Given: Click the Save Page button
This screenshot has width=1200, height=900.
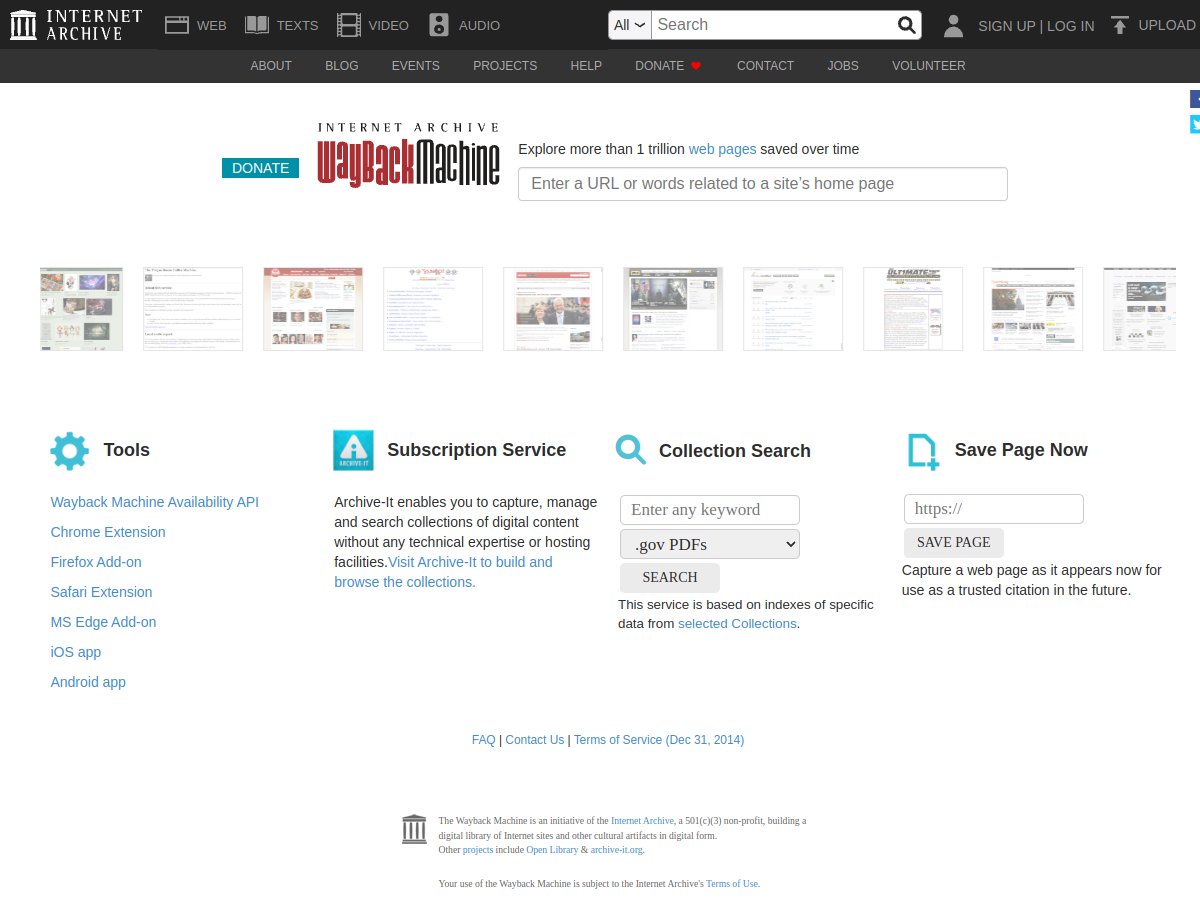Looking at the screenshot, I should pos(954,542).
